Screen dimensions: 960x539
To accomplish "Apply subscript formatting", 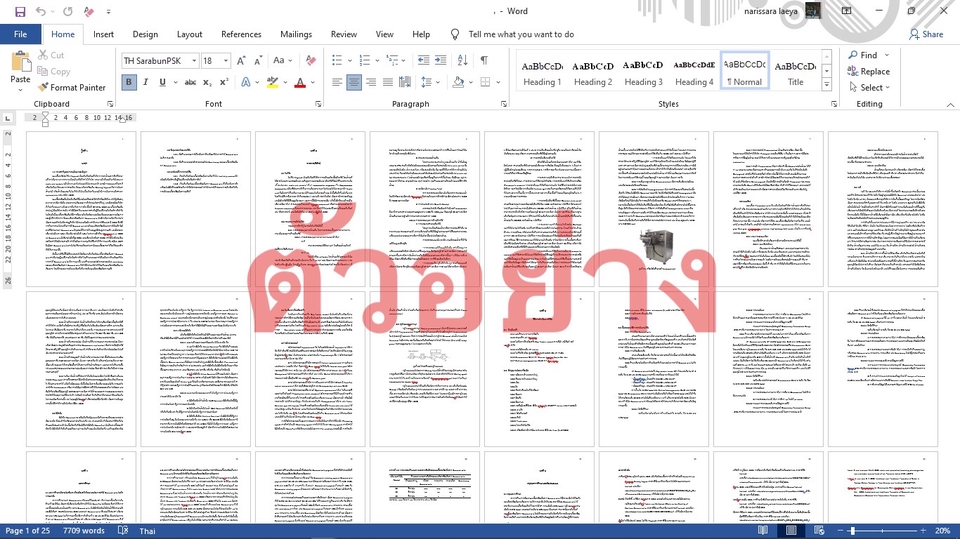I will 208,82.
